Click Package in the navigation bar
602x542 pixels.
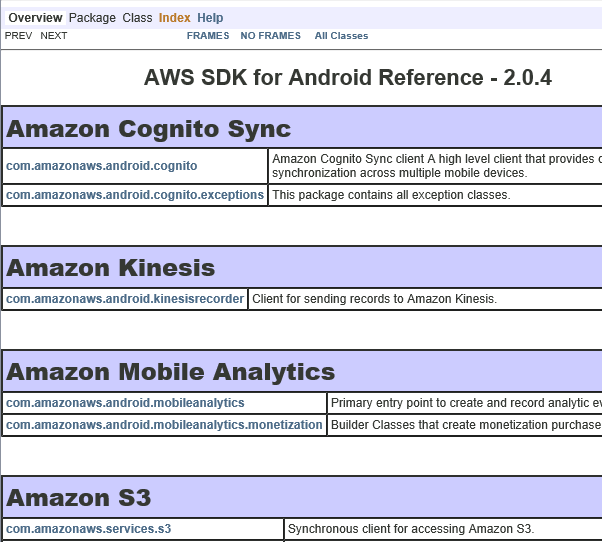tap(92, 18)
